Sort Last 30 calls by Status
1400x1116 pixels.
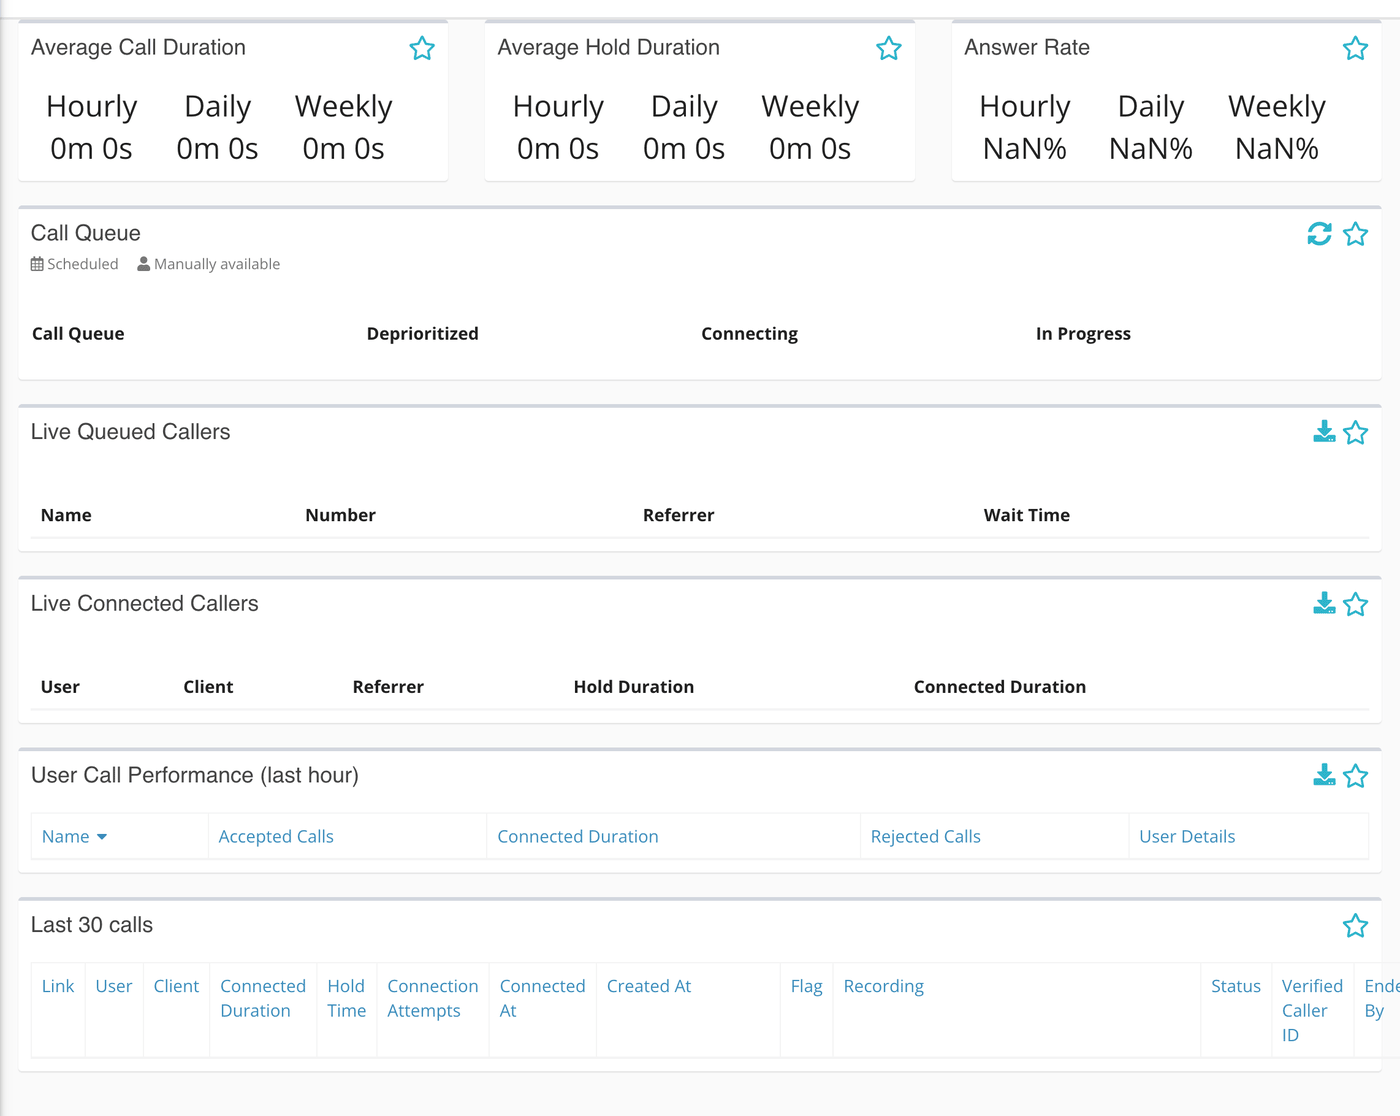1236,986
